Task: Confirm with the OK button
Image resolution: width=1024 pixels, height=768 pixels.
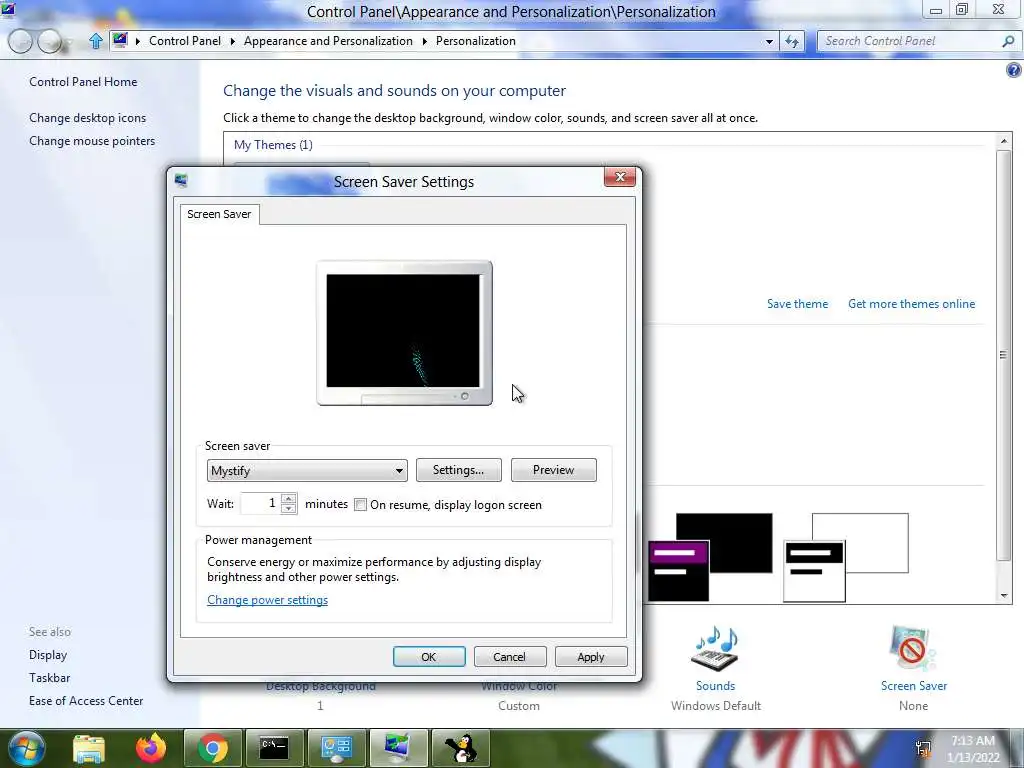Action: (429, 657)
